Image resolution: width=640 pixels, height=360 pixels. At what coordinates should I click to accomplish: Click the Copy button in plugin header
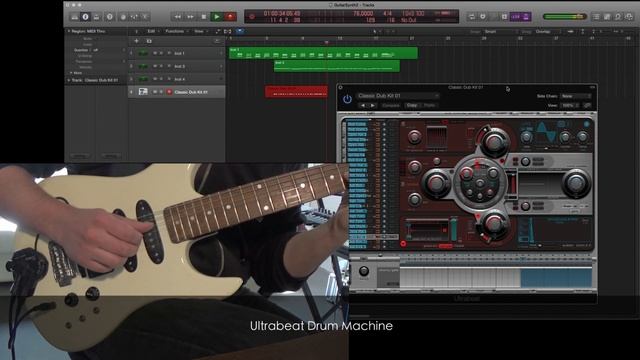pos(412,105)
